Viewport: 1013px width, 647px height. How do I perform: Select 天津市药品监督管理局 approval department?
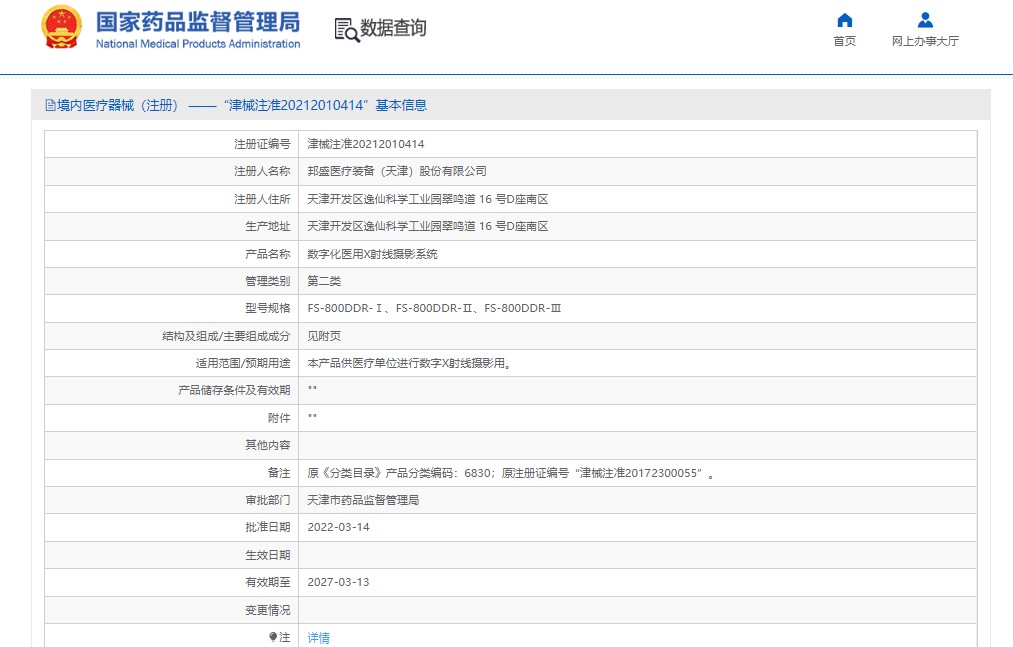363,500
